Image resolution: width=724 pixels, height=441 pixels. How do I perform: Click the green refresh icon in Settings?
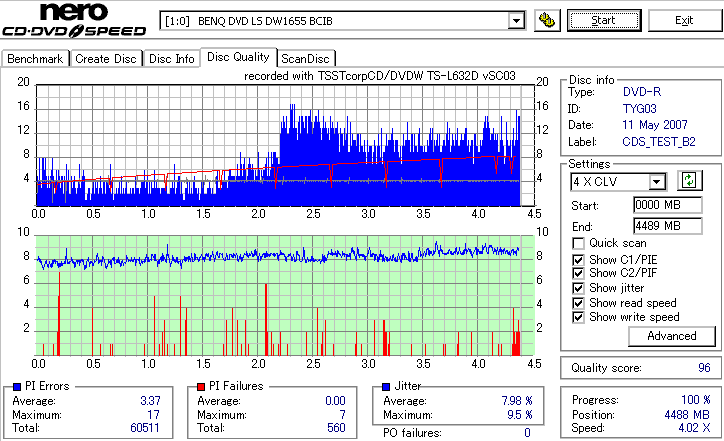coord(689,181)
